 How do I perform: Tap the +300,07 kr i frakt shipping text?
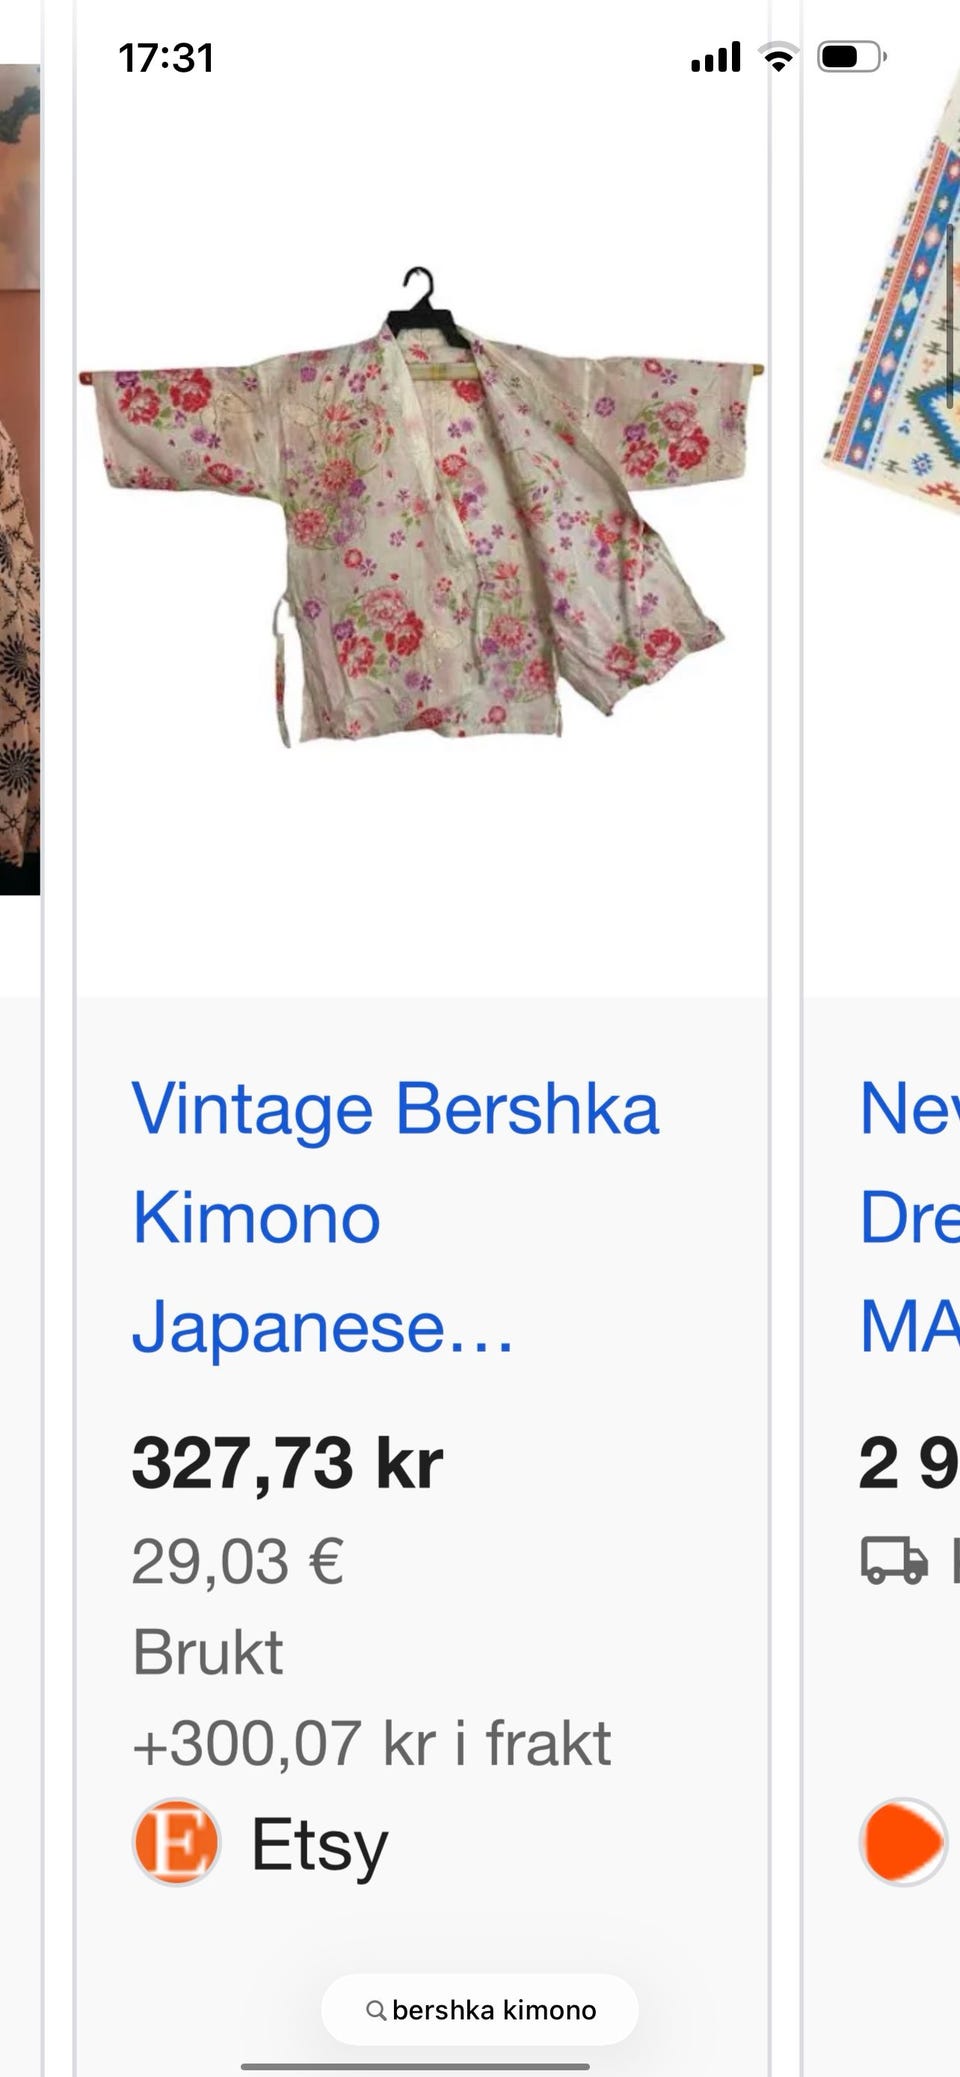(371, 1744)
